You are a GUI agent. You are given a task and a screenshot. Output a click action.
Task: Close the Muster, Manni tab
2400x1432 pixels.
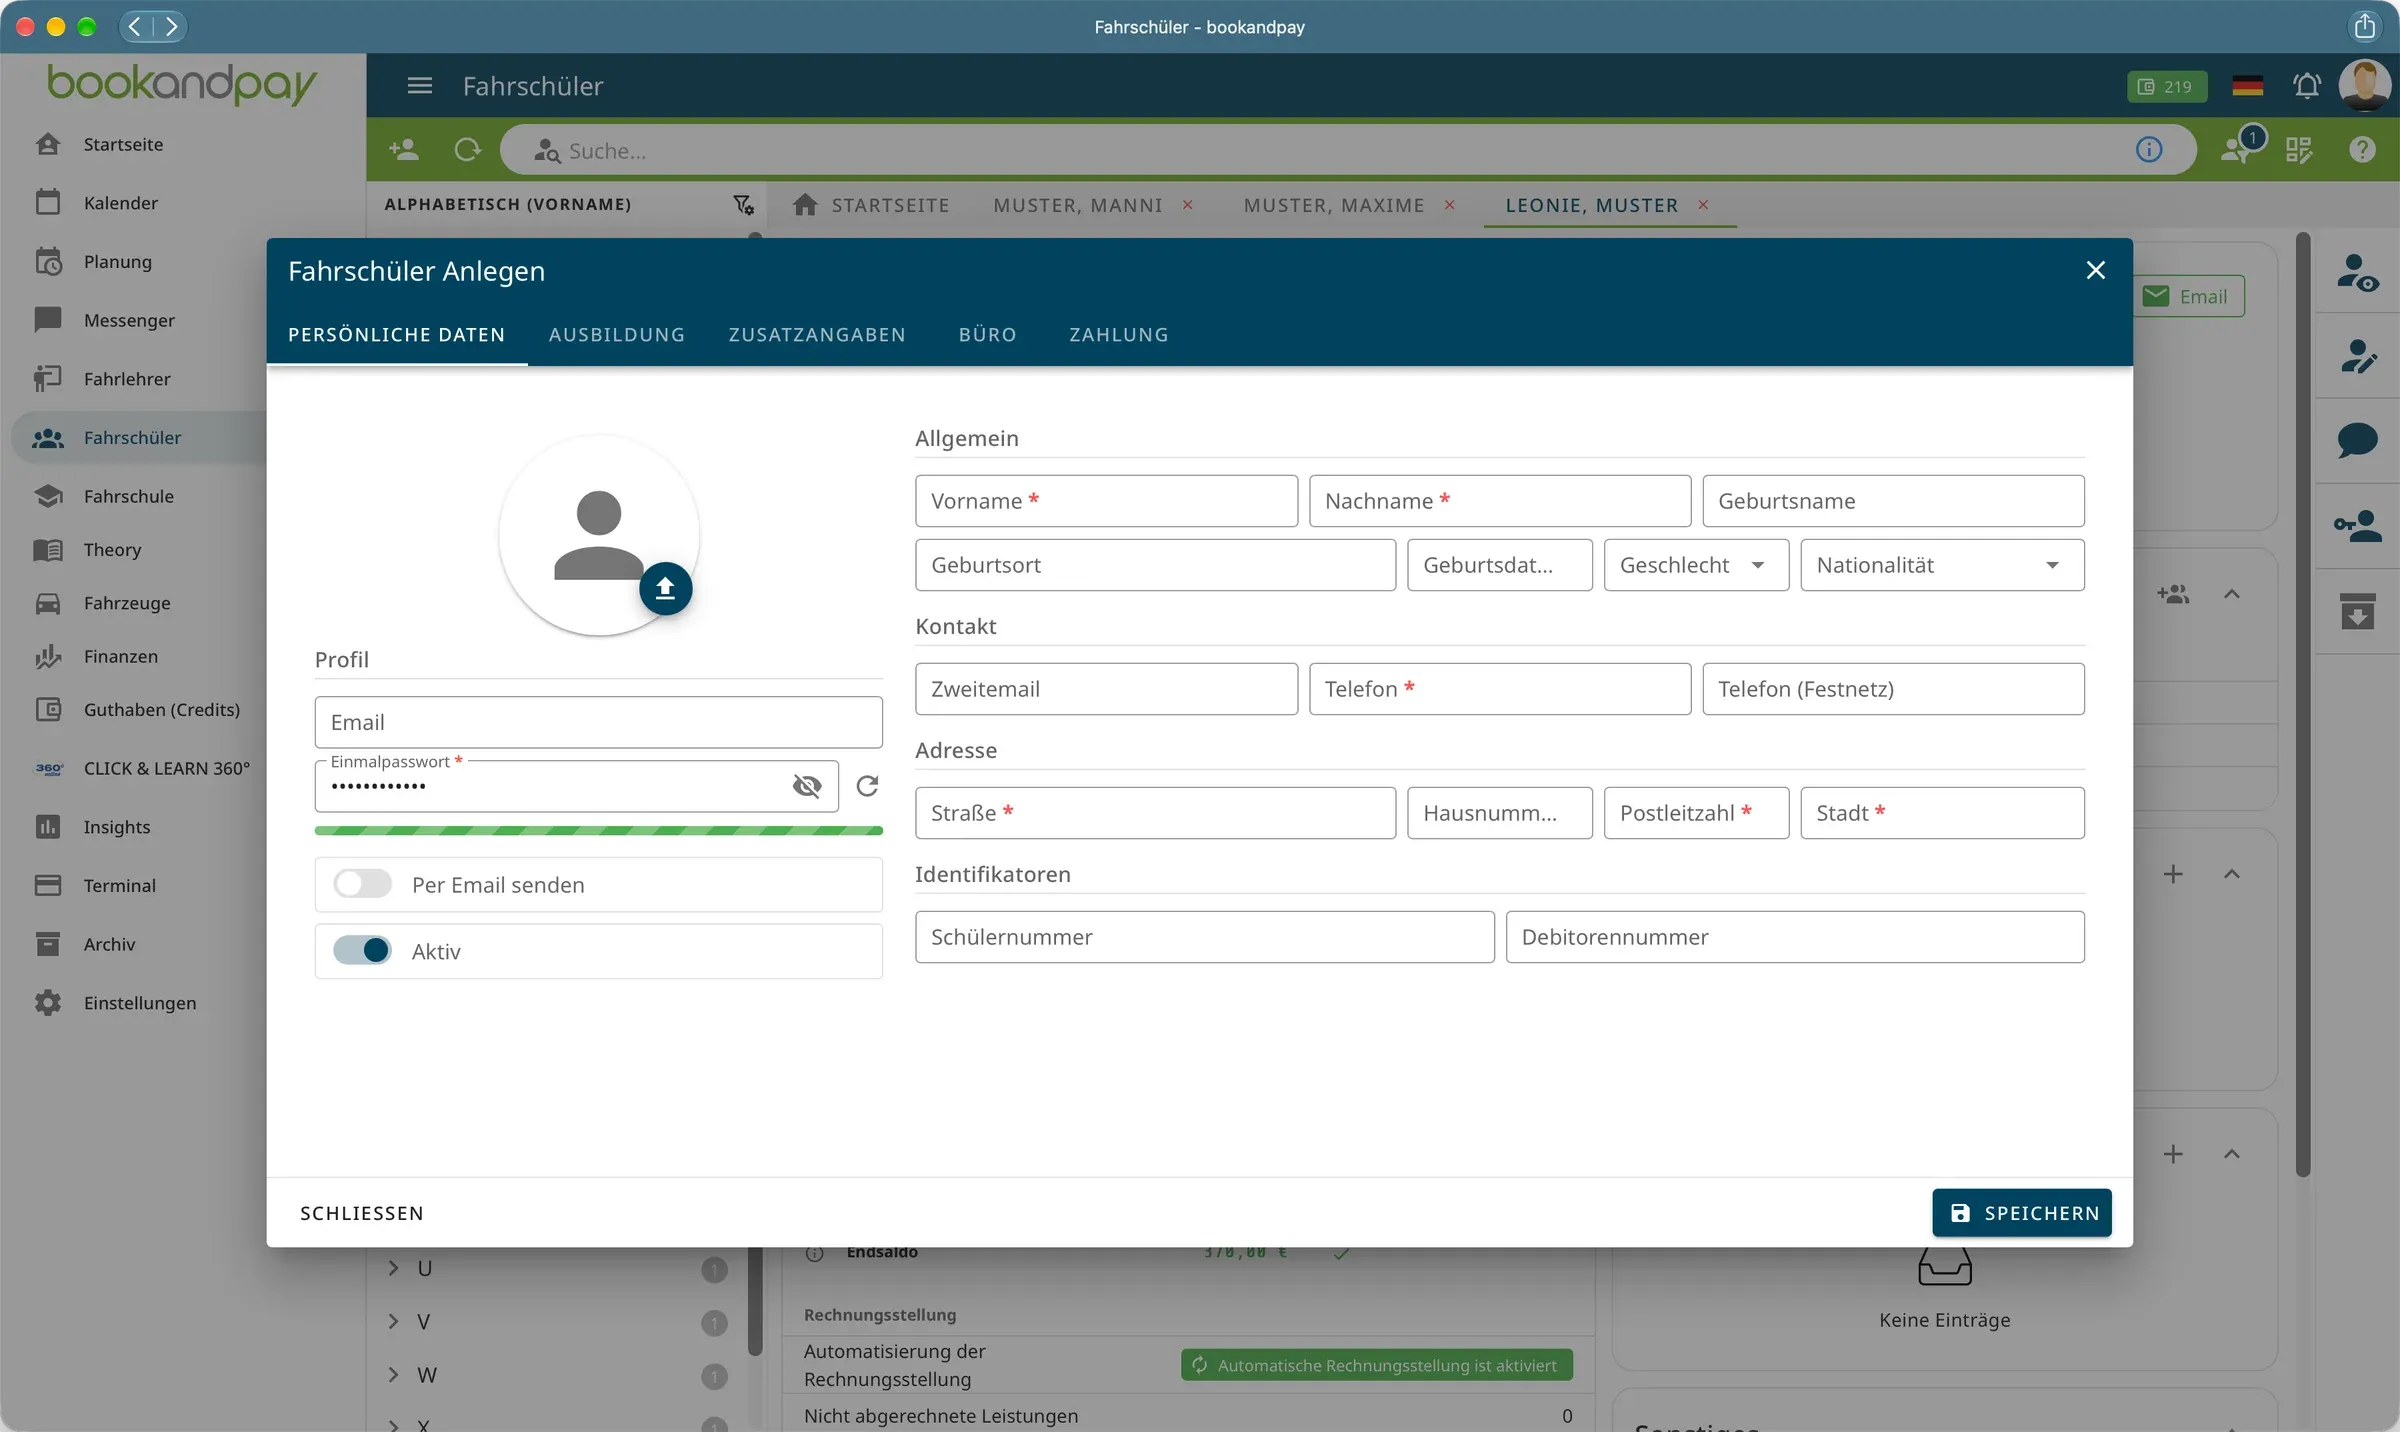tap(1188, 204)
